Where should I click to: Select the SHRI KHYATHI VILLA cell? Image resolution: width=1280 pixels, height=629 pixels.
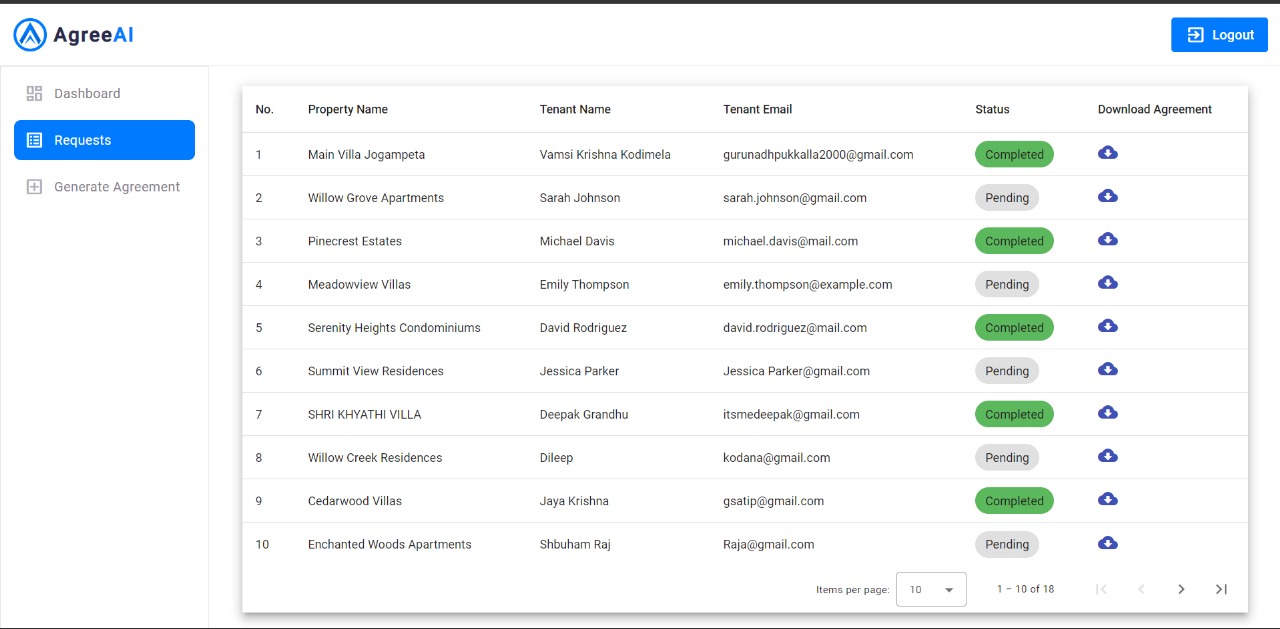(x=365, y=415)
